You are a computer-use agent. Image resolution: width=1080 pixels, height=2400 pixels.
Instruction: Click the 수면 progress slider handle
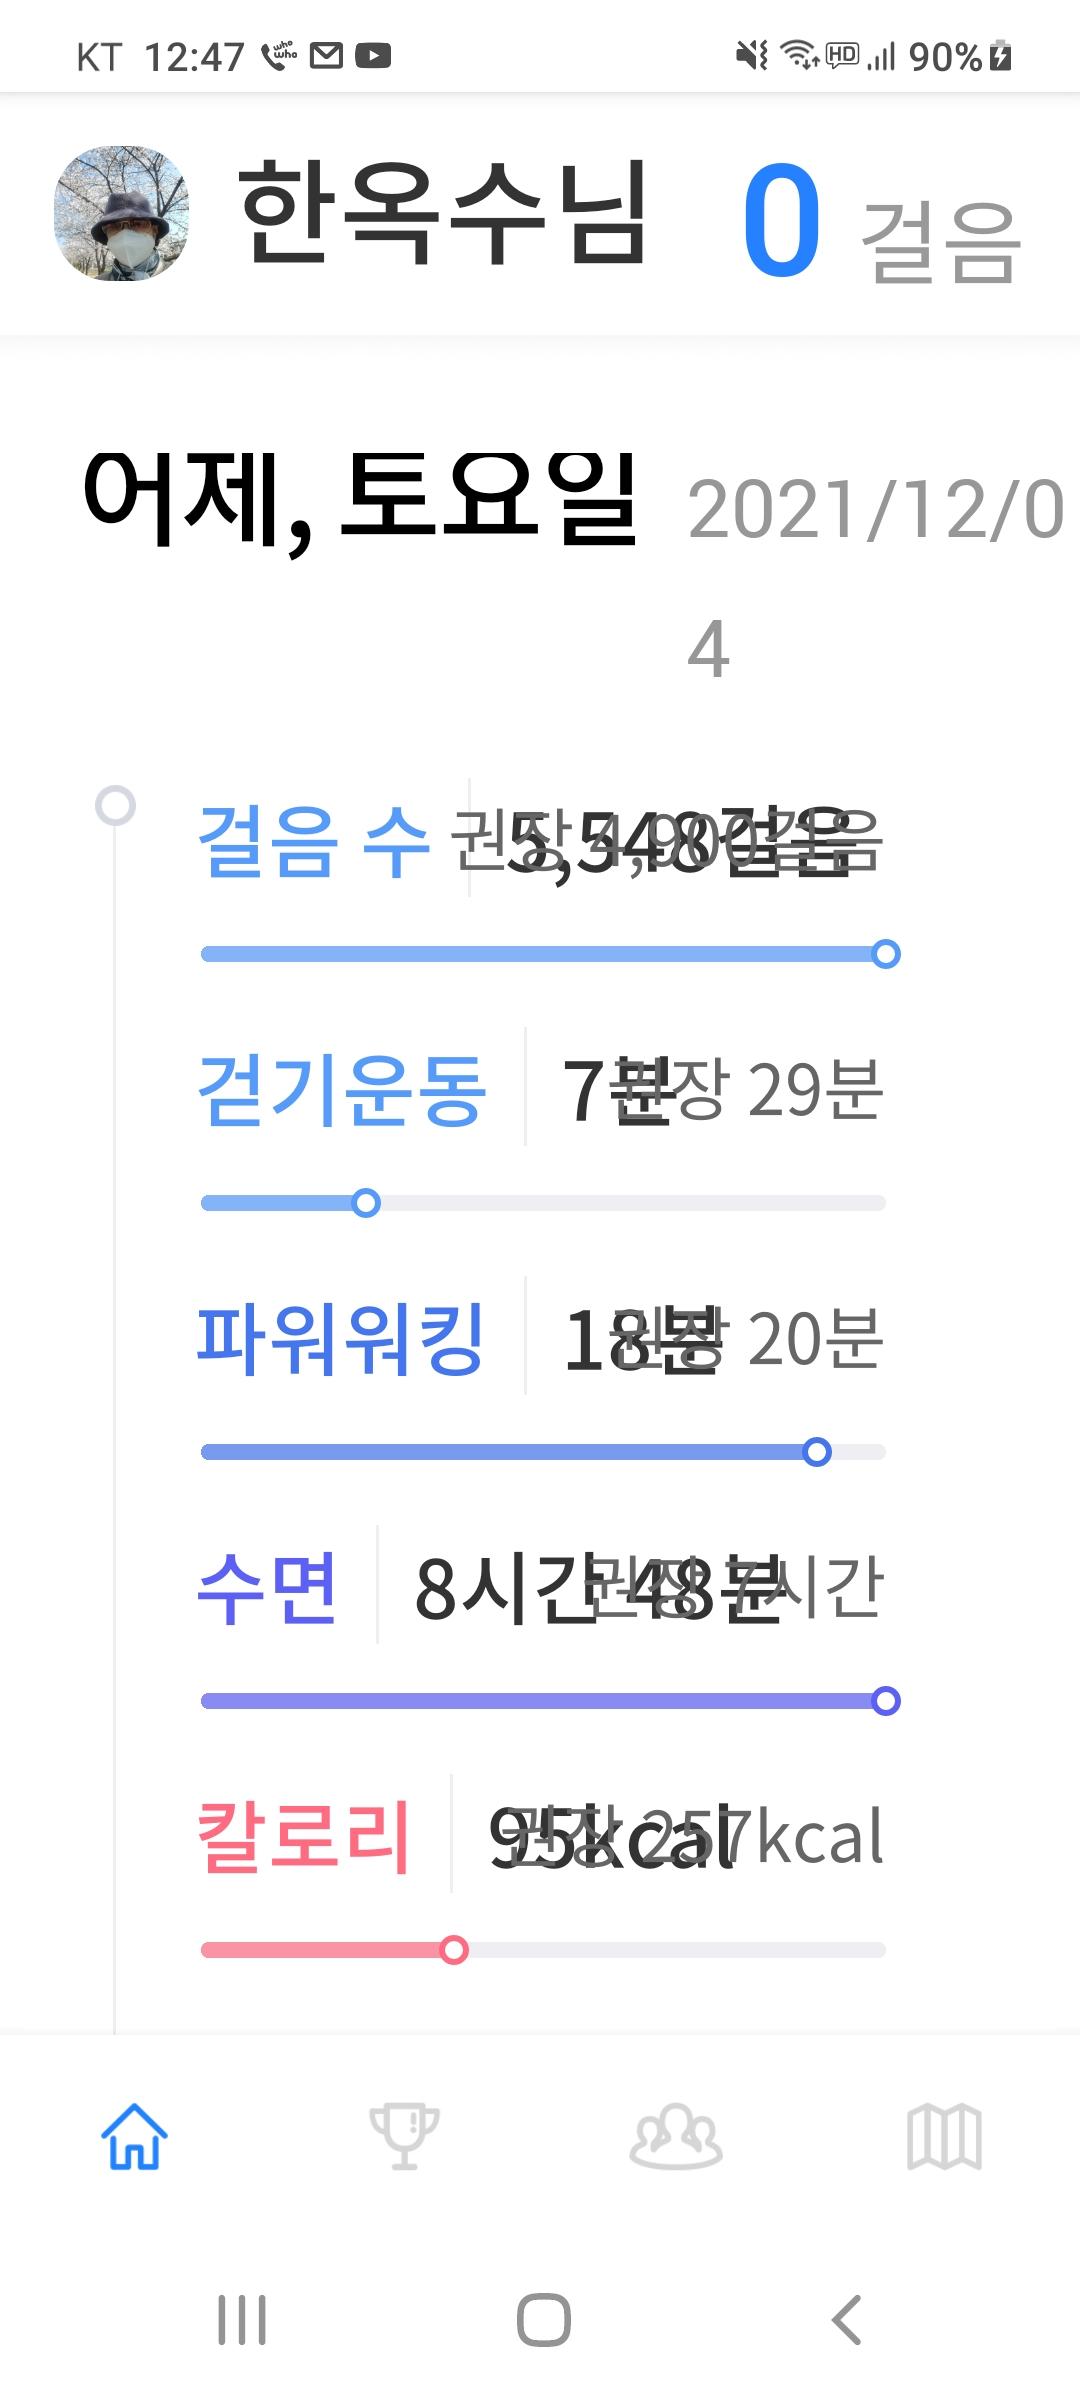[x=885, y=1701]
